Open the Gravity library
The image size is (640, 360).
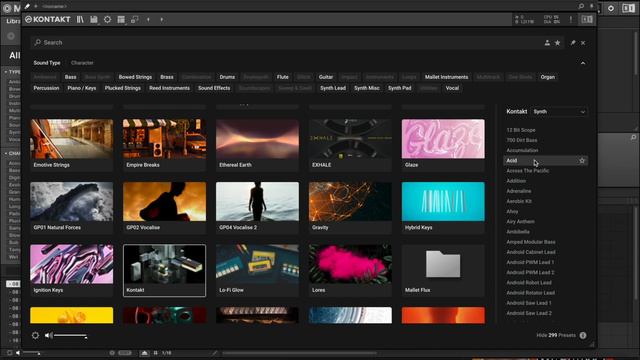[350, 207]
